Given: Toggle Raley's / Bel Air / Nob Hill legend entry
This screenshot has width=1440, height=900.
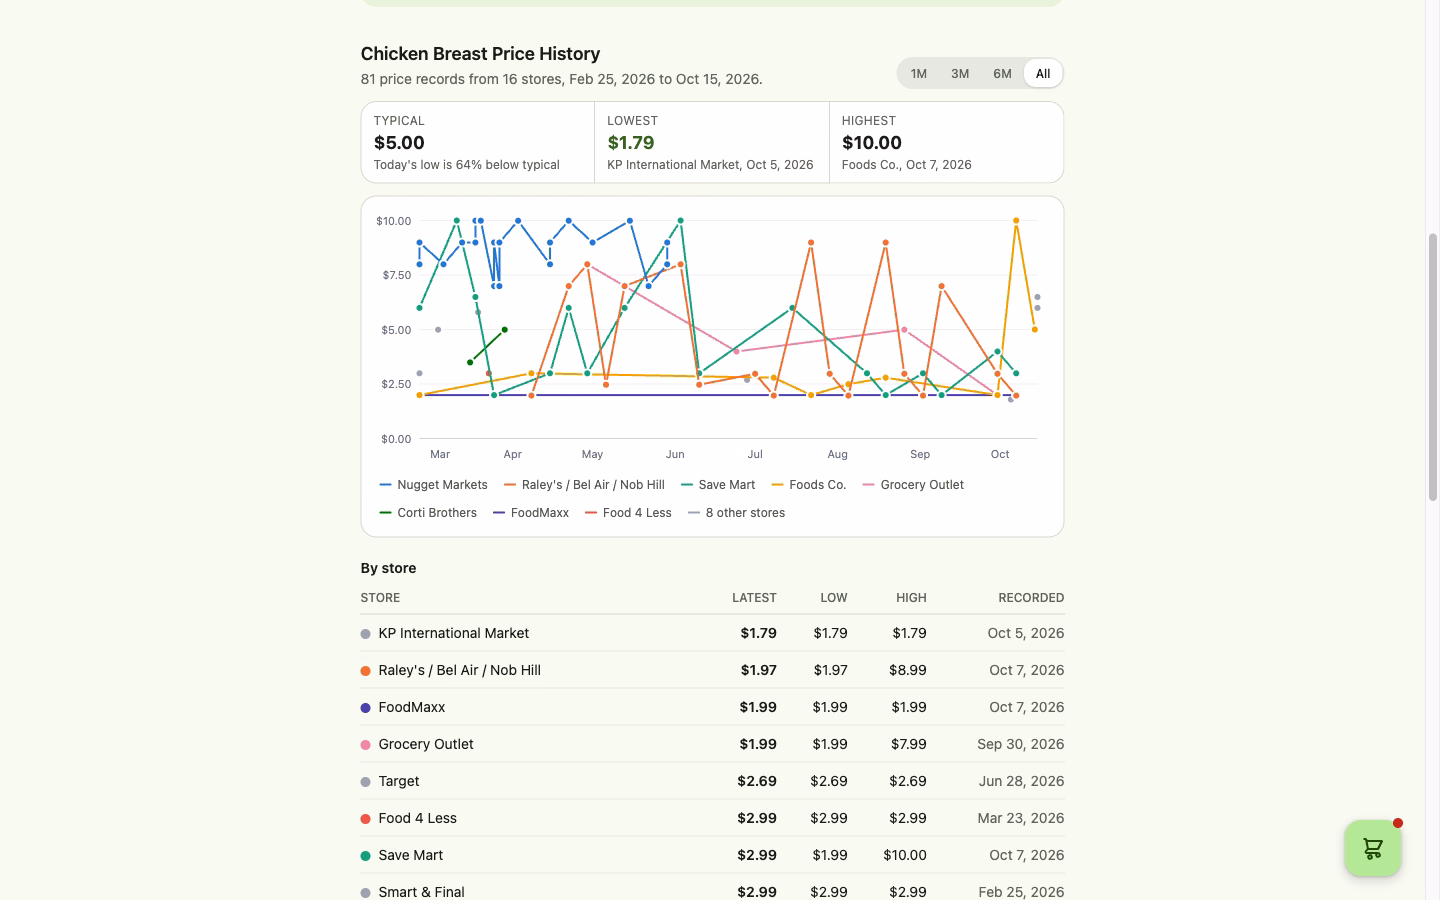Looking at the screenshot, I should coord(584,485).
